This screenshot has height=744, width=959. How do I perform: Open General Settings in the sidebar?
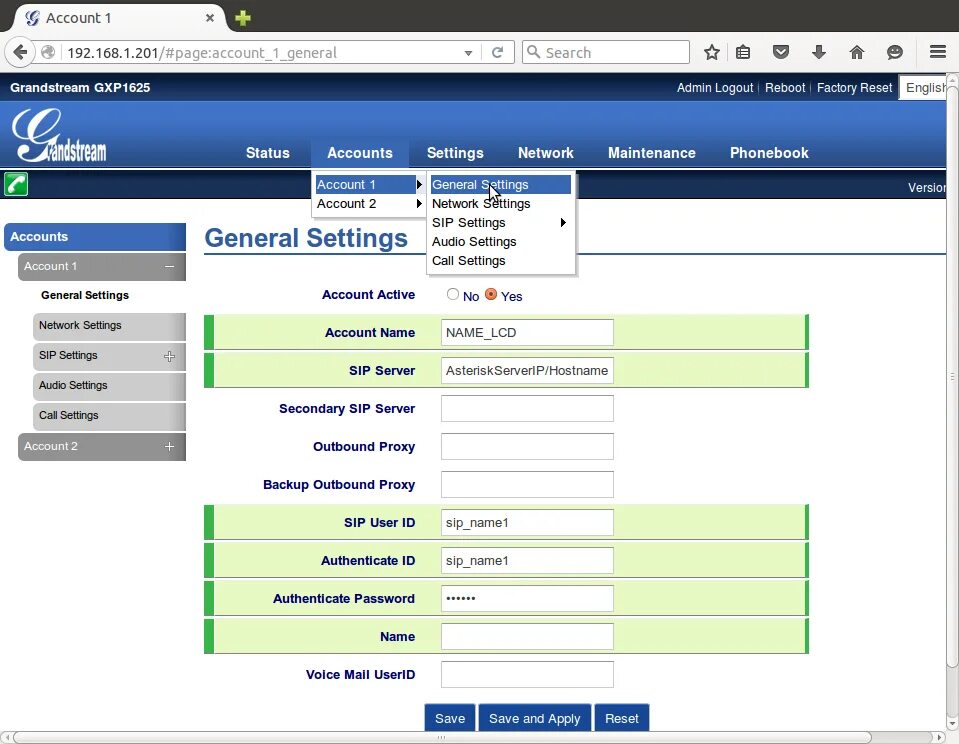click(x=85, y=295)
